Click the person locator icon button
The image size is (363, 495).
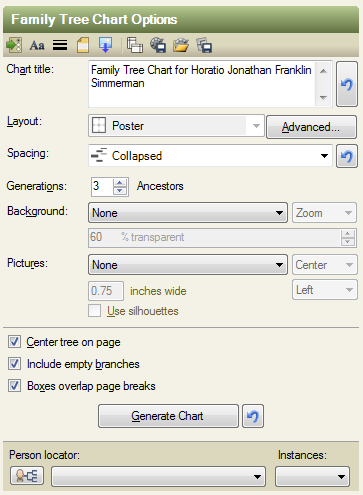pyautogui.click(x=27, y=475)
